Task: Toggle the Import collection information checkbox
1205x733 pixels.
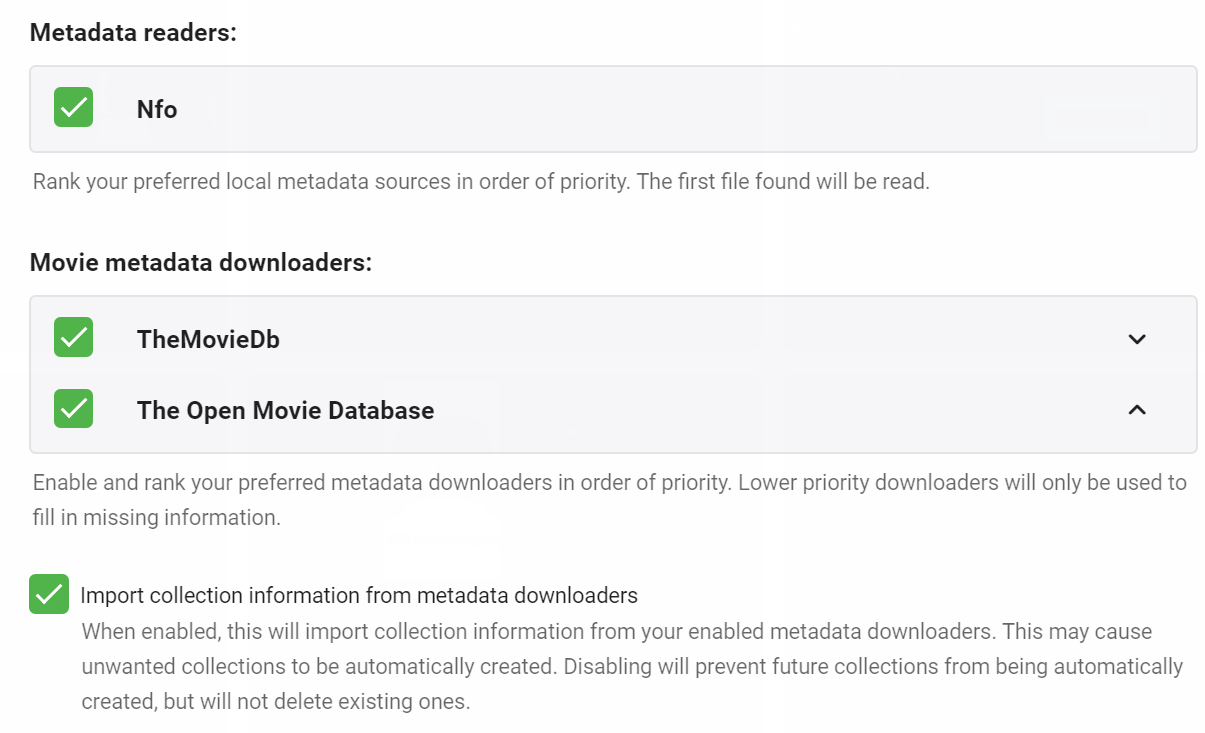Action: click(49, 594)
